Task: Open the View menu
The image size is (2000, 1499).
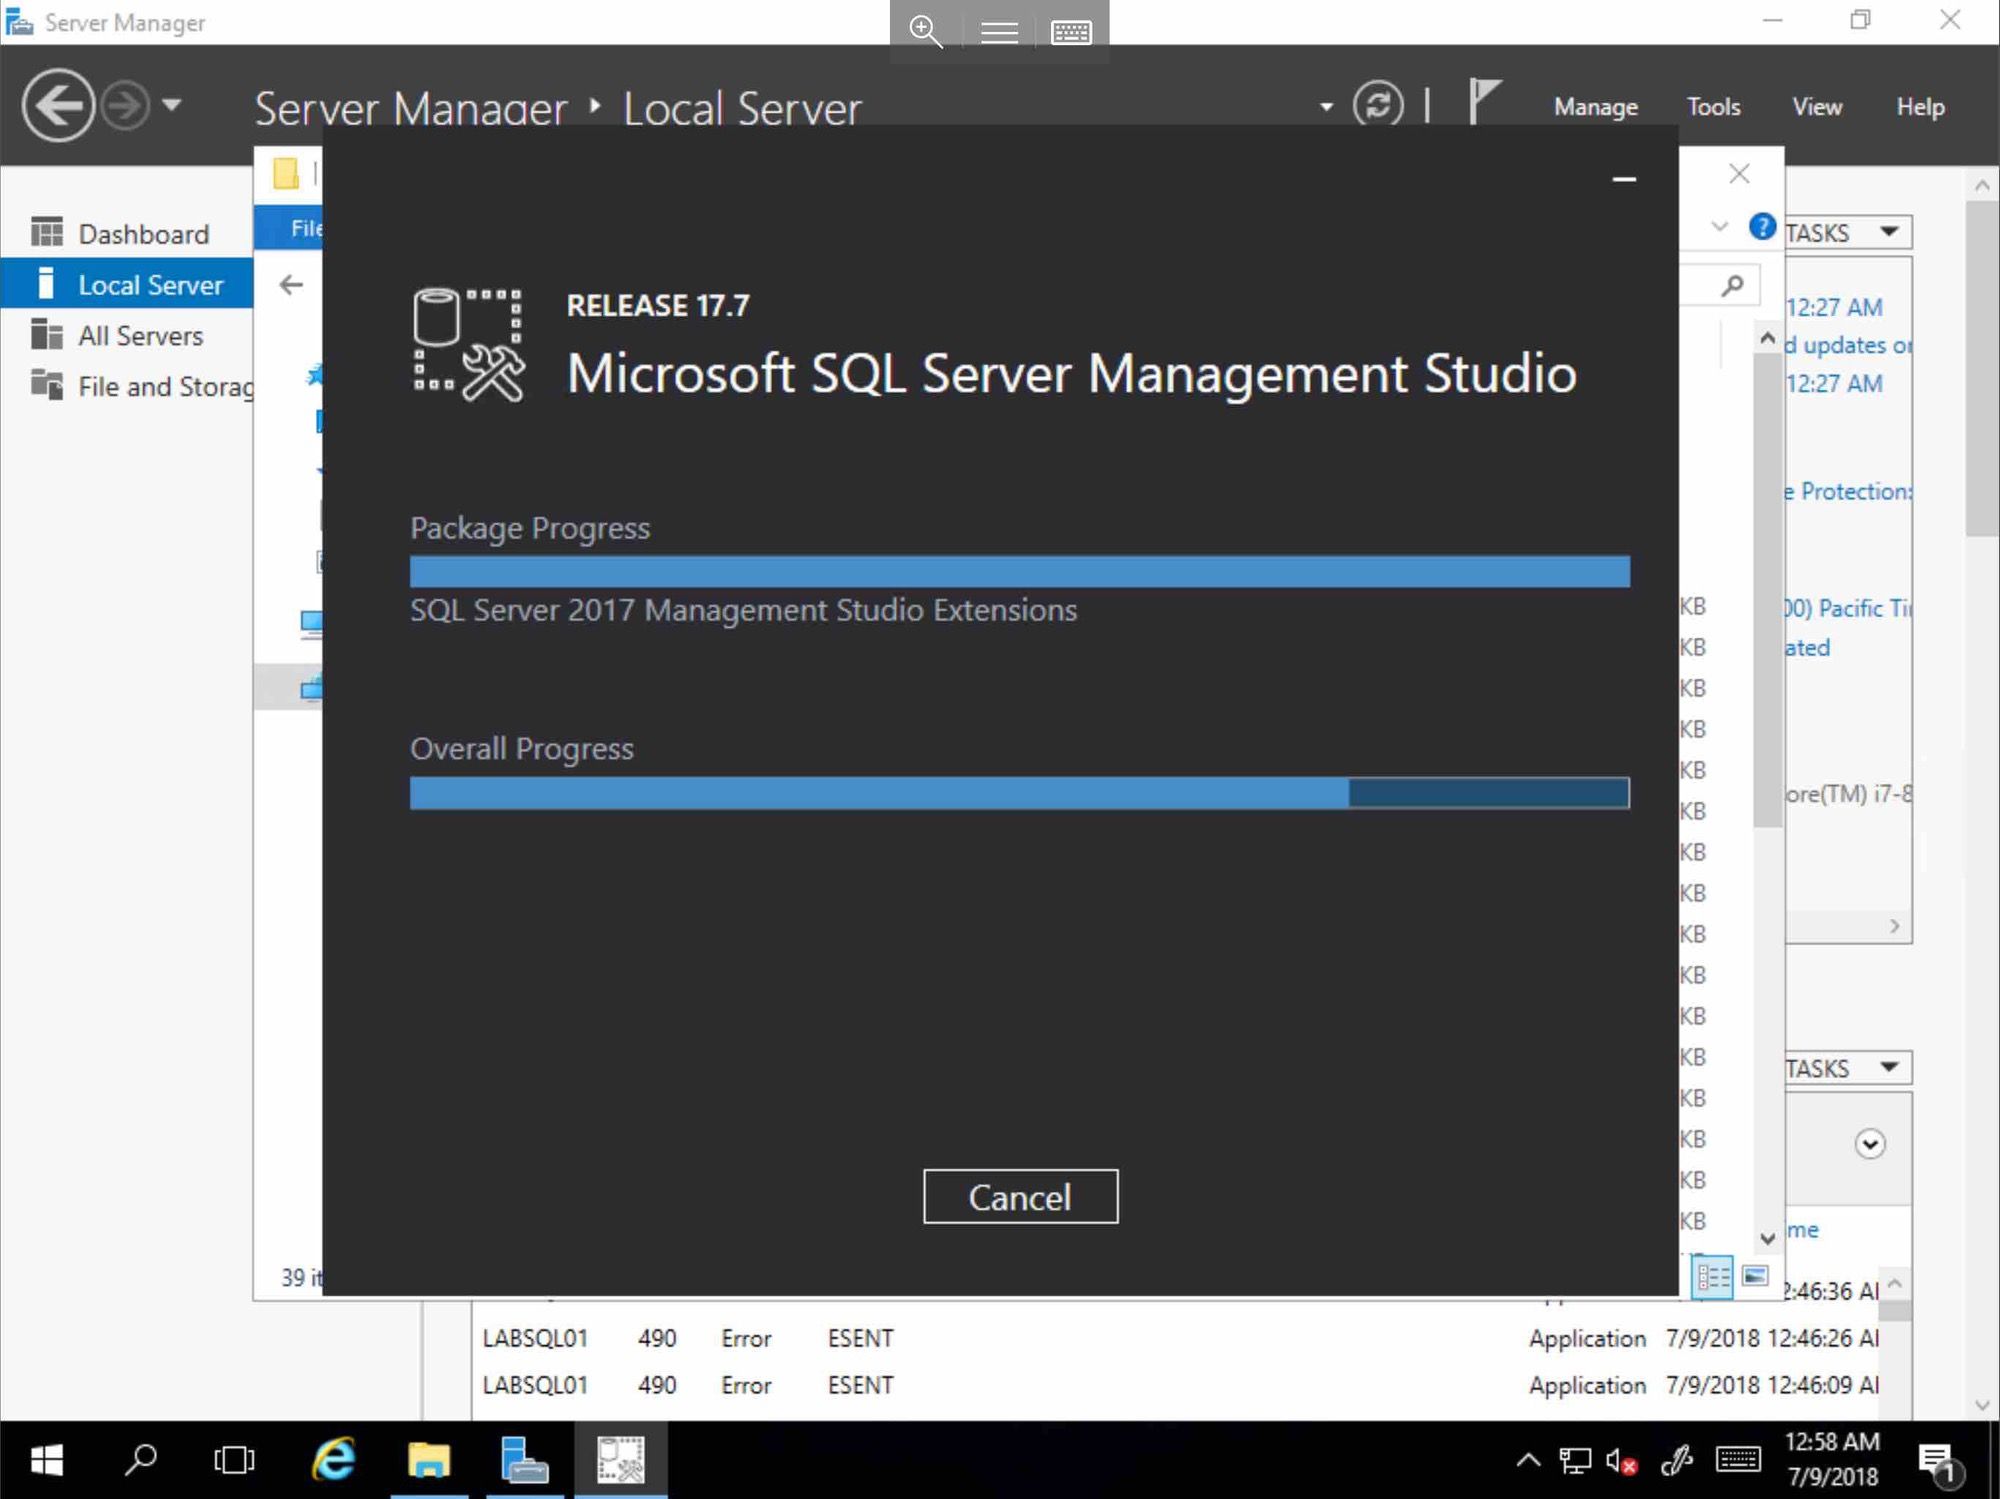Action: pyautogui.click(x=1816, y=107)
